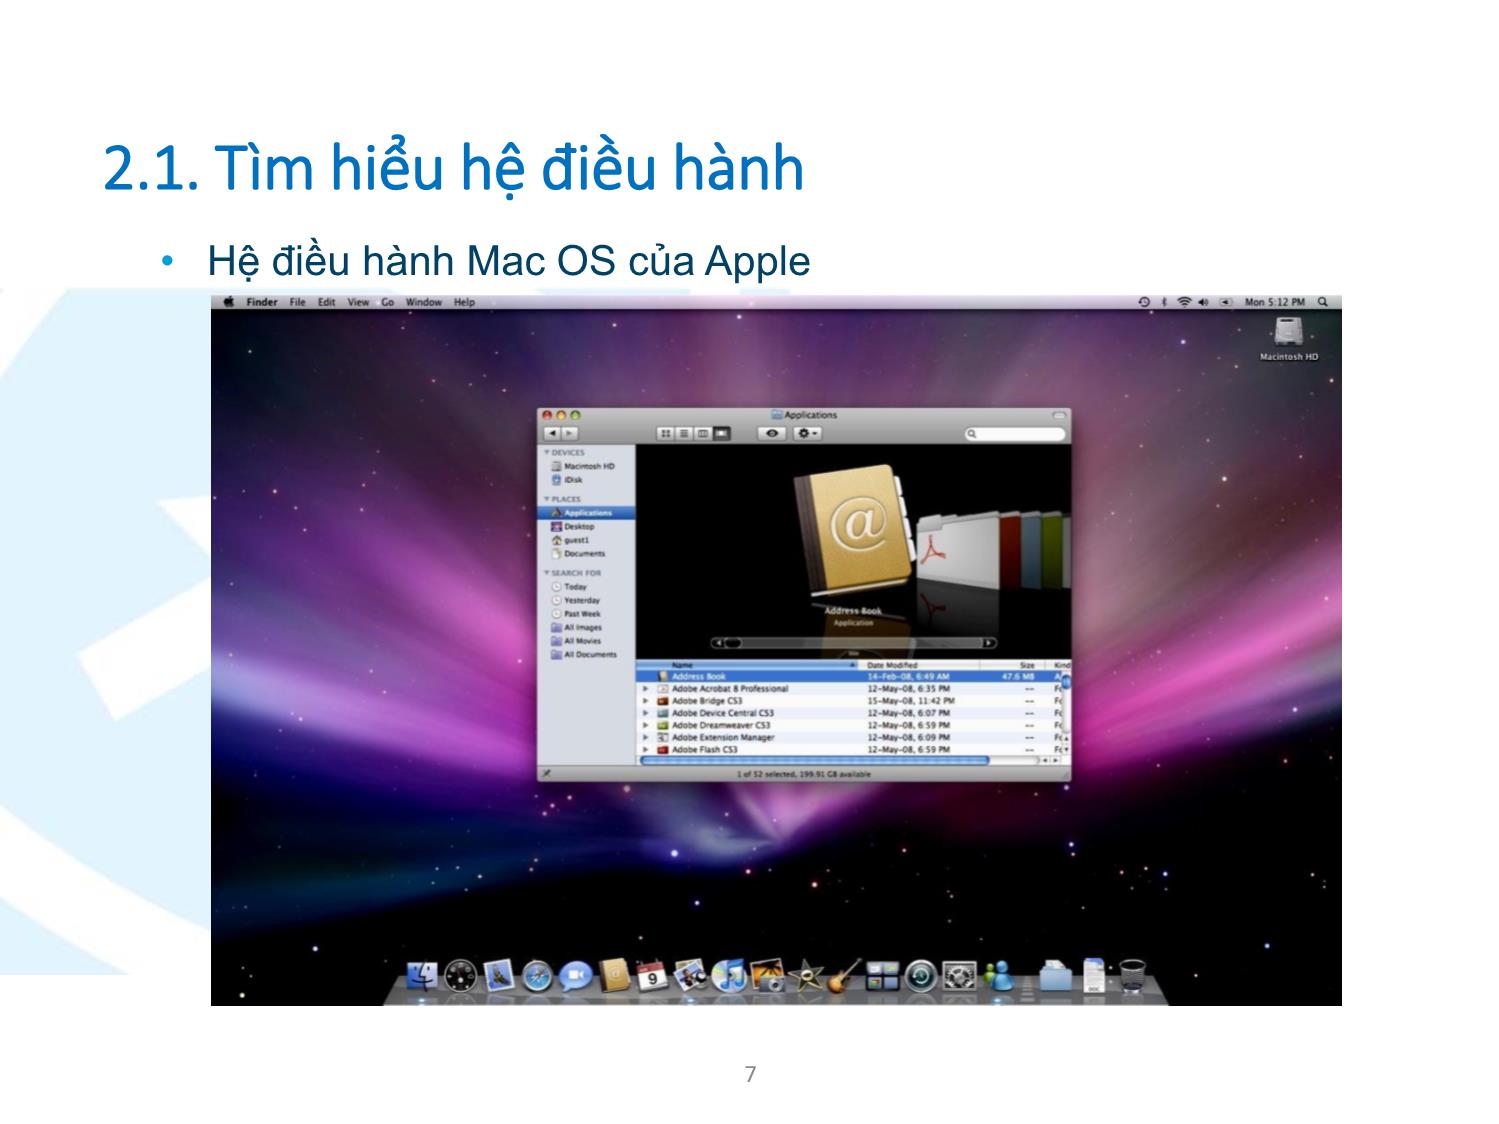Open the Trash in the Dock
Image resolution: width=1499 pixels, height=1124 pixels.
coord(1132,975)
